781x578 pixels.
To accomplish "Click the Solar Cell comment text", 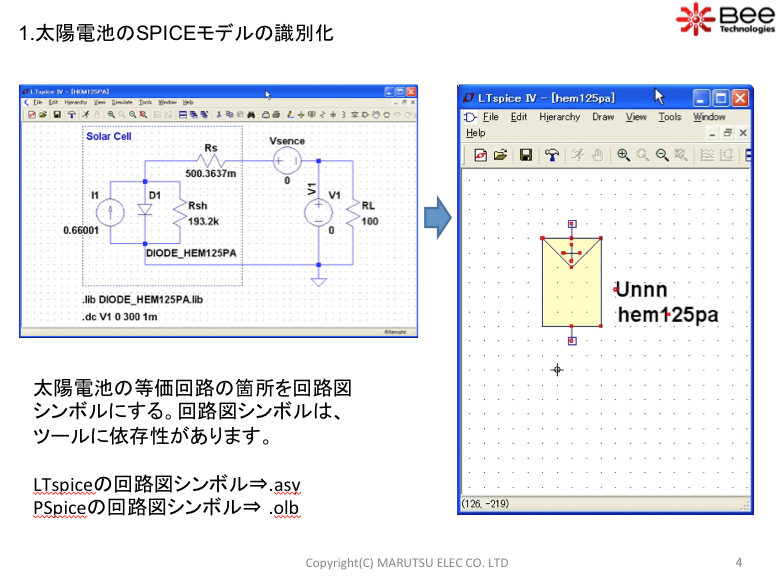I will click(109, 136).
